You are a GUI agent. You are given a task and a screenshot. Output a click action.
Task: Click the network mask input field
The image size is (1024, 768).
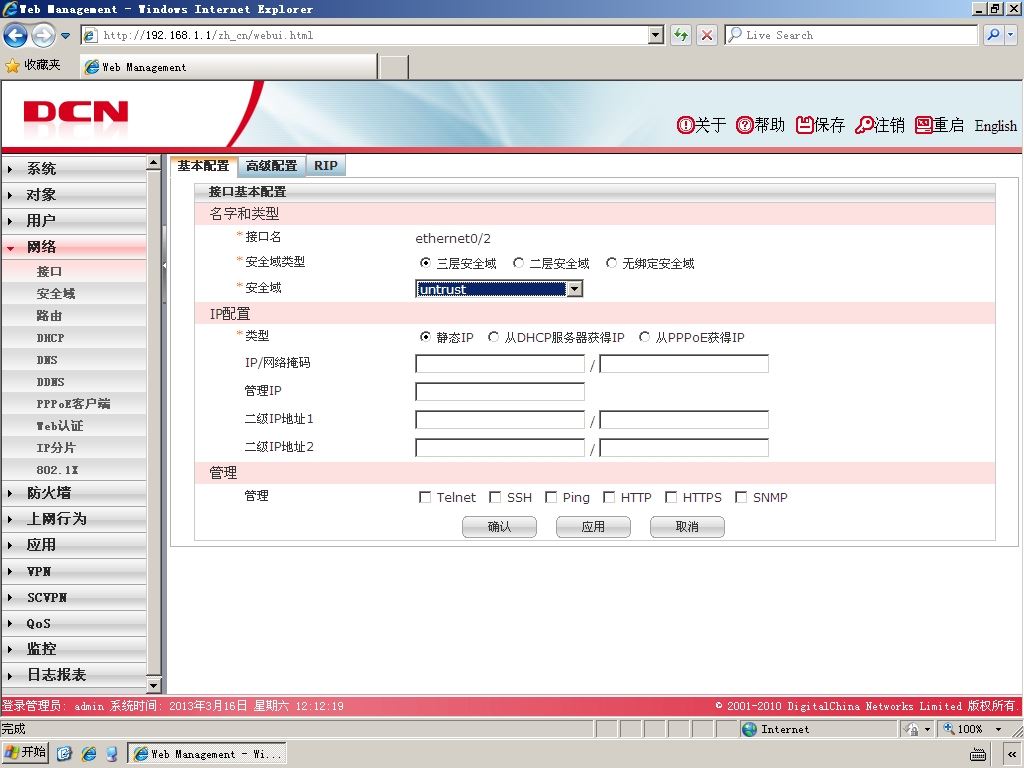684,364
